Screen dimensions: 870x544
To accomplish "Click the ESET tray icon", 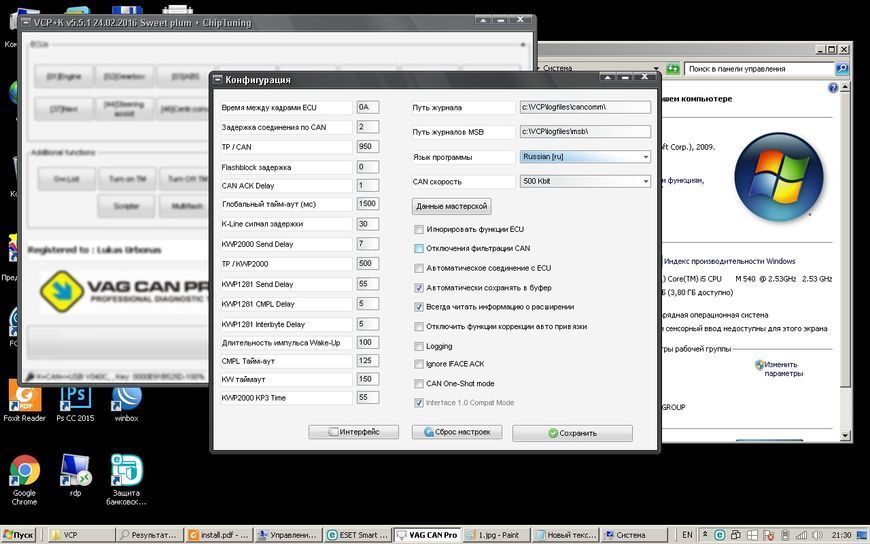I will [x=720, y=535].
